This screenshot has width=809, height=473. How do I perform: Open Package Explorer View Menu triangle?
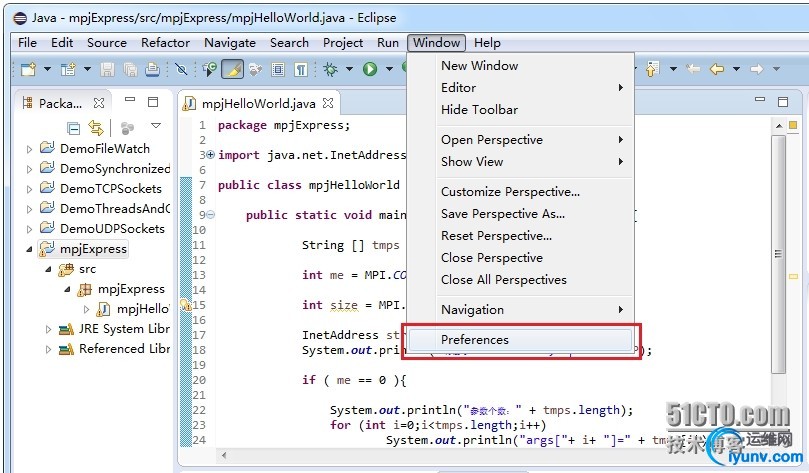156,125
